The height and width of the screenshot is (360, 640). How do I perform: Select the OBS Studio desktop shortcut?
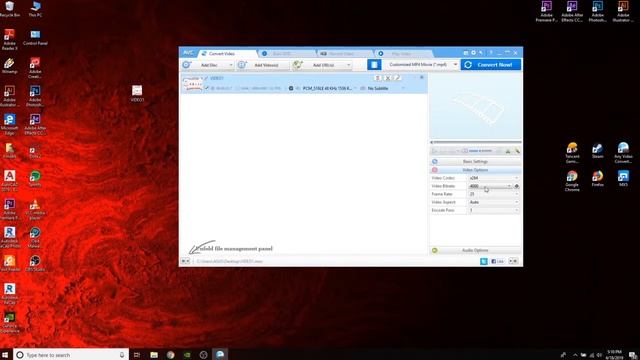click(35, 263)
